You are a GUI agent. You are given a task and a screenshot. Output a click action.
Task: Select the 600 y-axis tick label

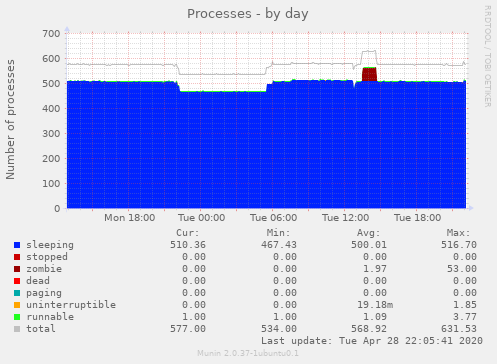(x=51, y=59)
